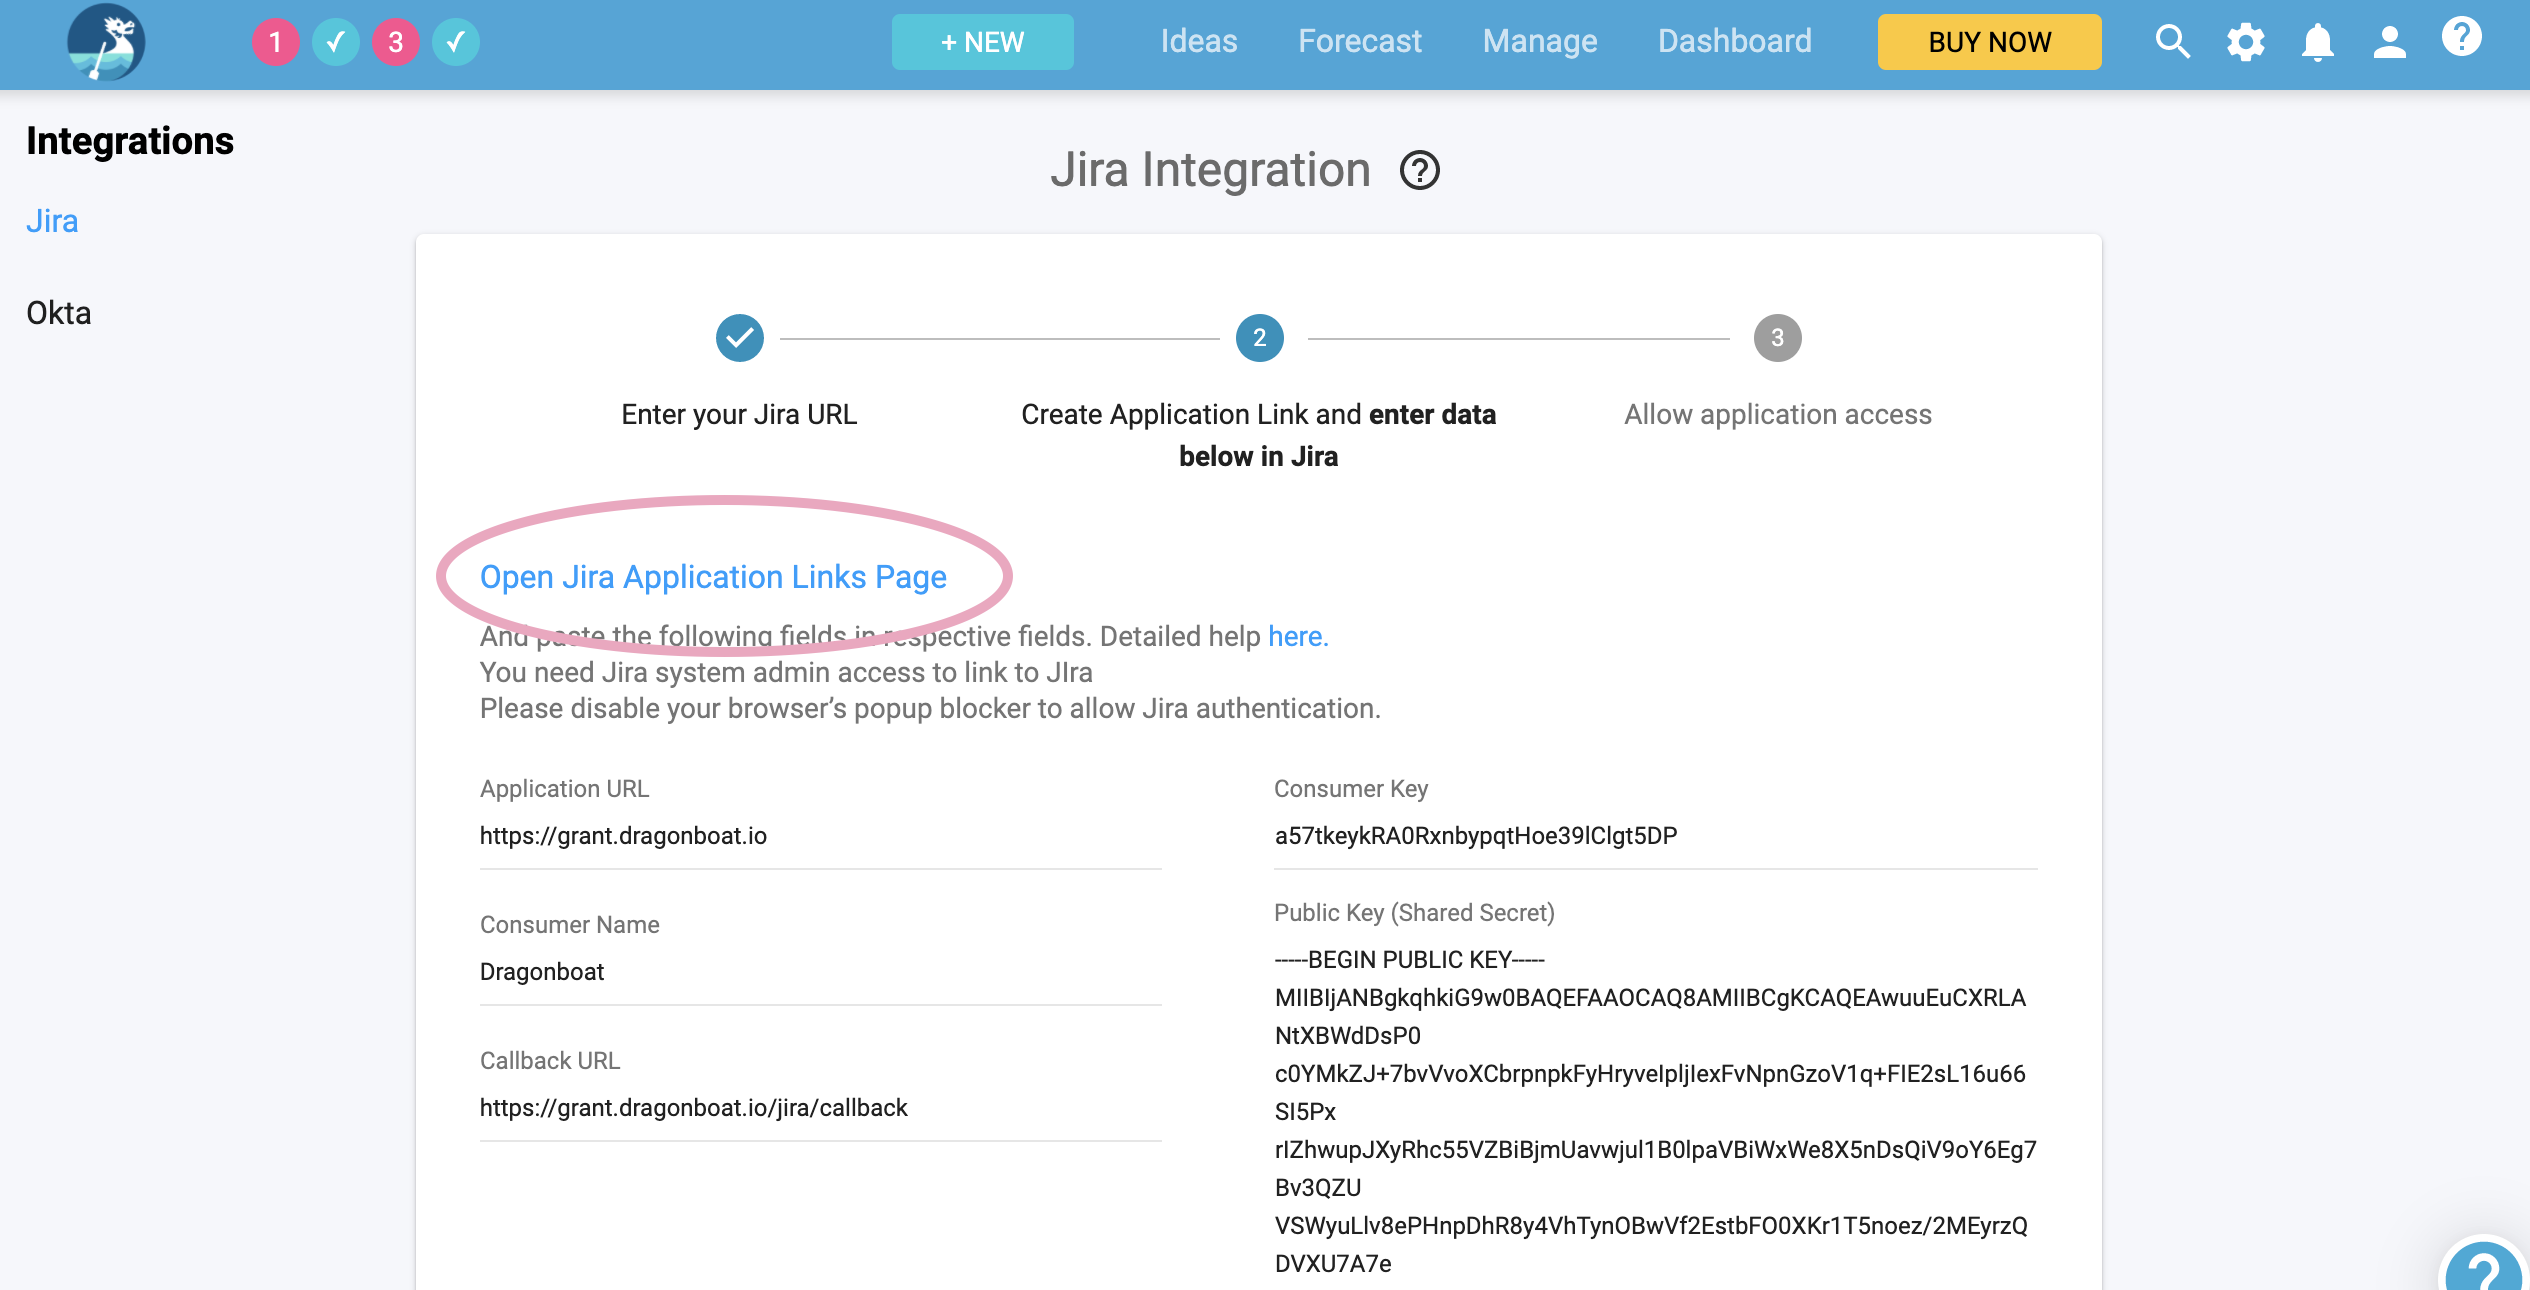Select the 'Public Key (Shared Secret)' label

pos(1414,913)
